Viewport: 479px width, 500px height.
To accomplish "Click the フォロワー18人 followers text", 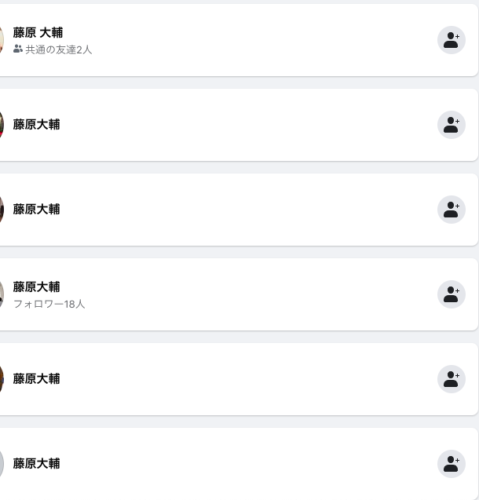I will point(49,304).
